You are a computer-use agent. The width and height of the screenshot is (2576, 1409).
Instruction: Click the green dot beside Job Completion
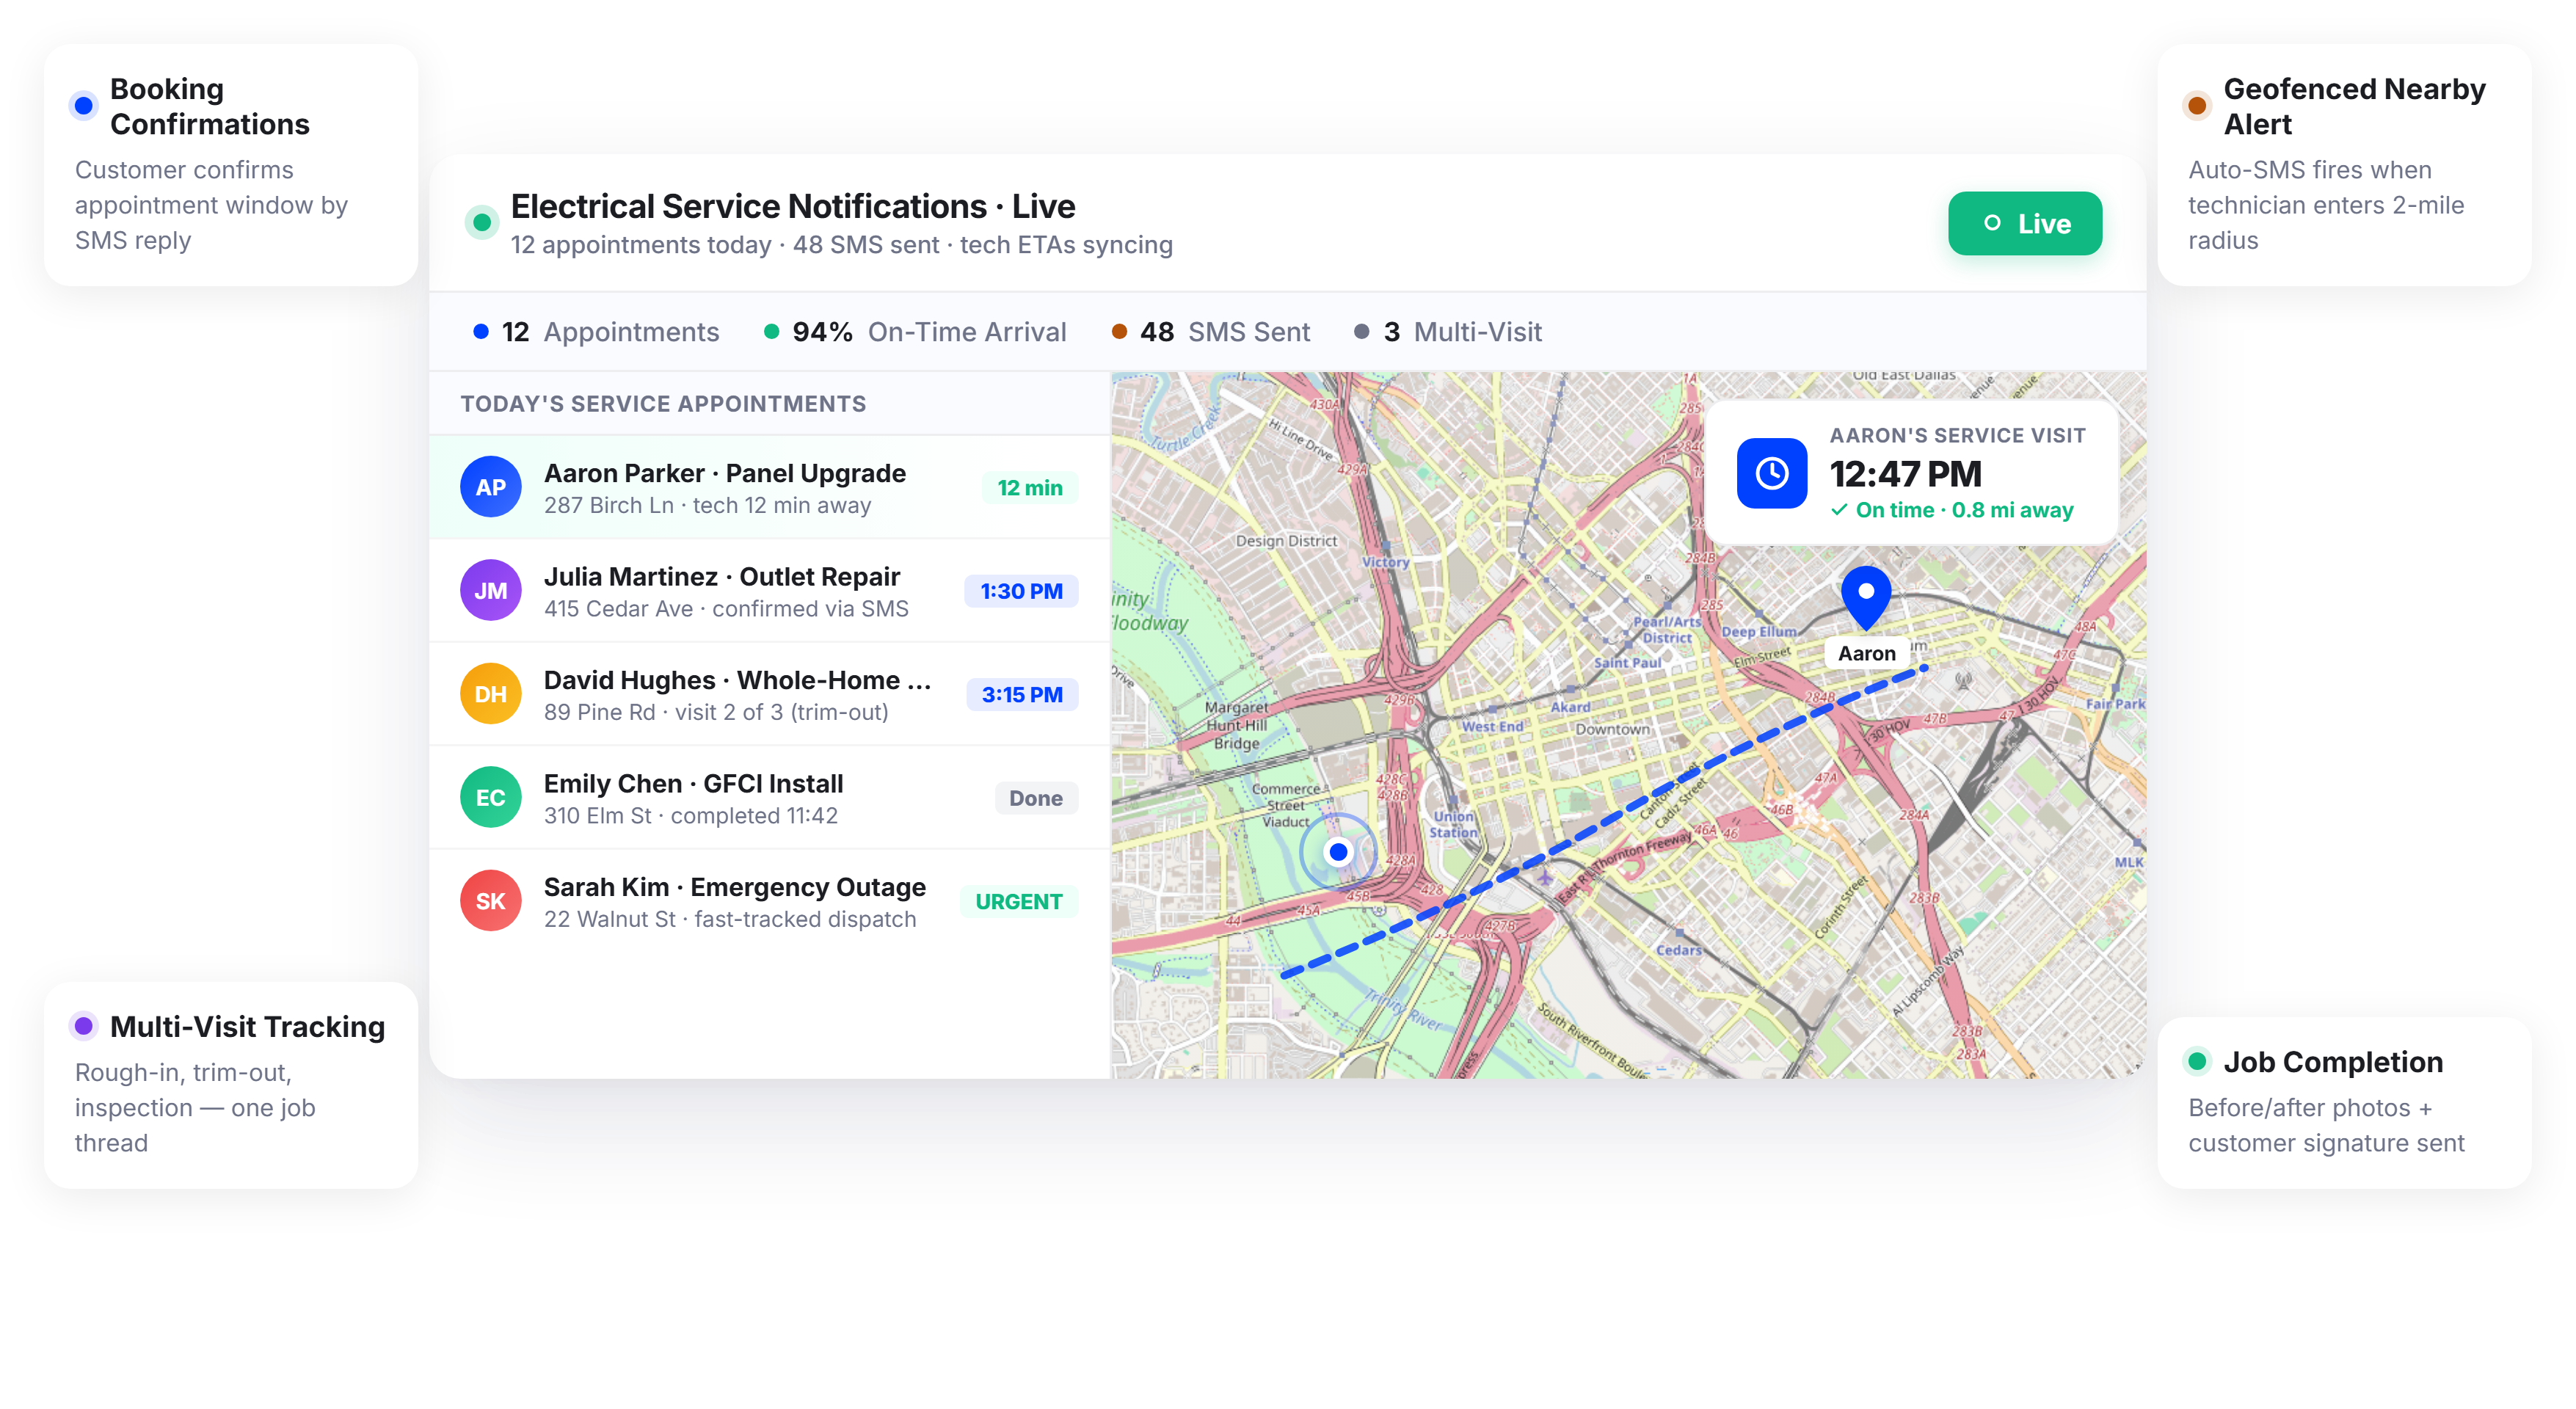2197,1061
